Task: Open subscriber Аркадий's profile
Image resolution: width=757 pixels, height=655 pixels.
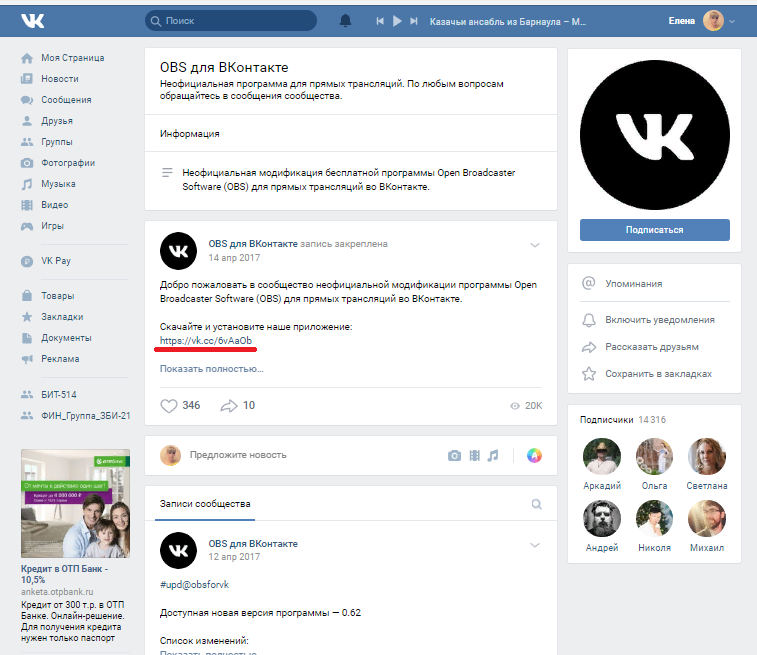Action: (602, 457)
